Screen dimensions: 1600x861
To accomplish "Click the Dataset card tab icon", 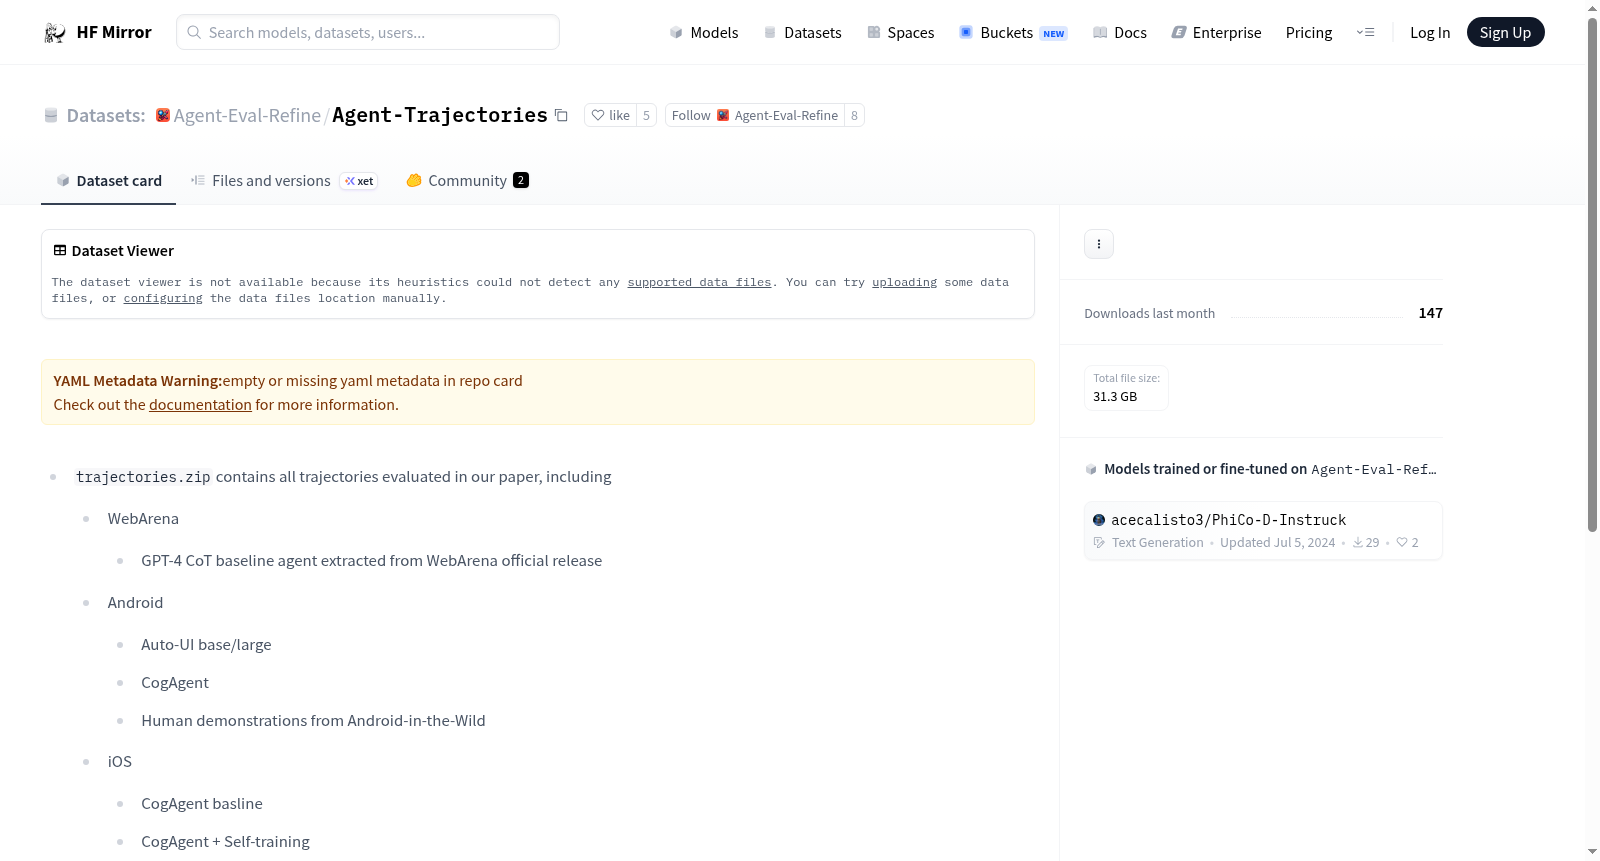I will (x=63, y=181).
